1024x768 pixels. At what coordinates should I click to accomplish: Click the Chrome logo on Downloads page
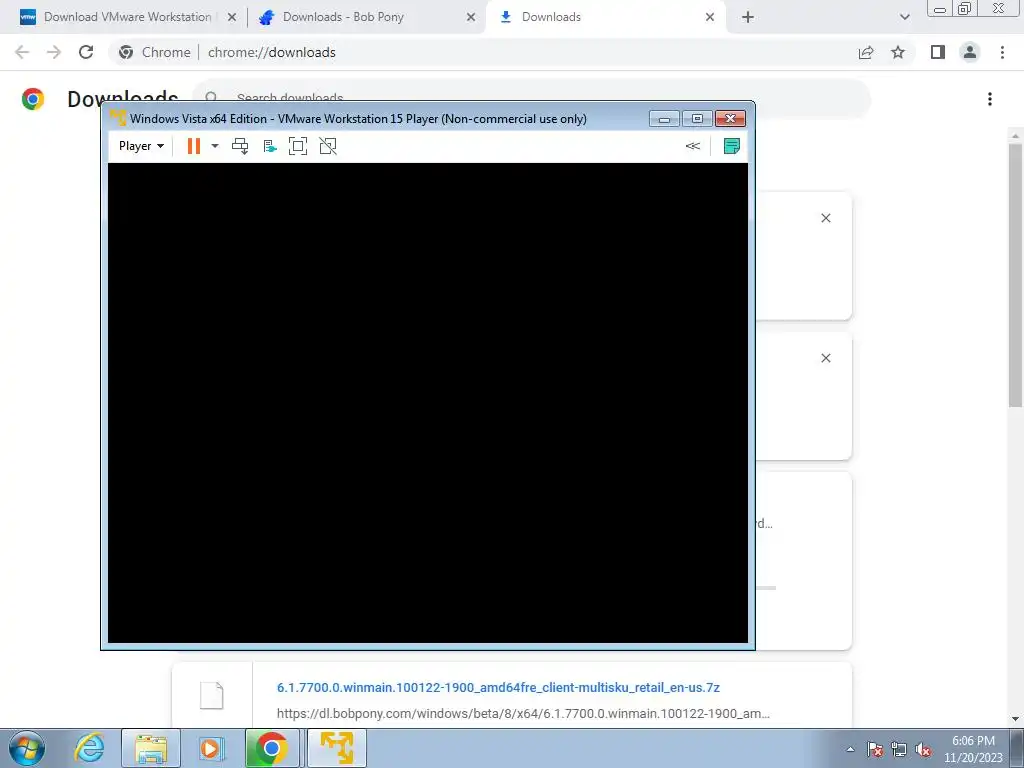click(33, 99)
